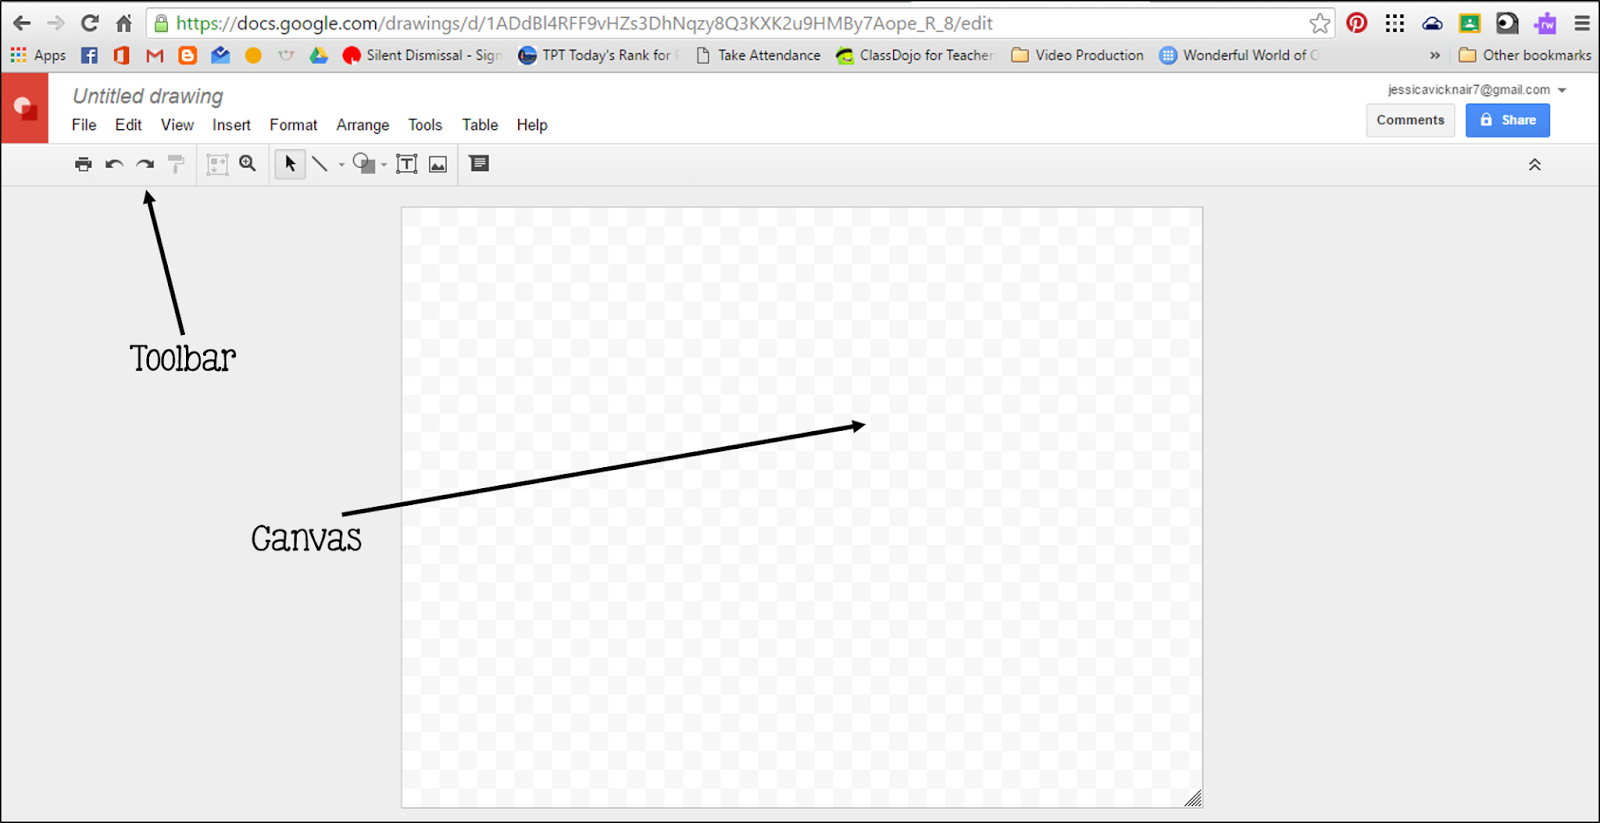Screen dimensions: 1600x823
Task: Select the Paint format roller tool
Action: (176, 164)
